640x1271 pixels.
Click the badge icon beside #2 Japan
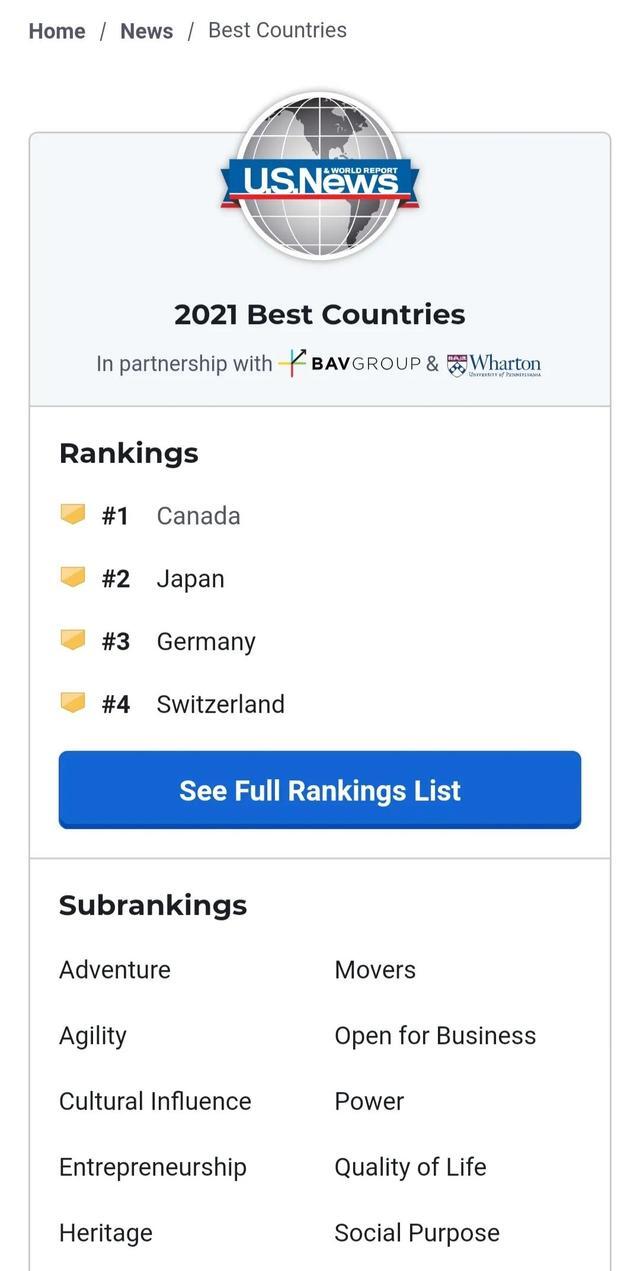click(73, 578)
